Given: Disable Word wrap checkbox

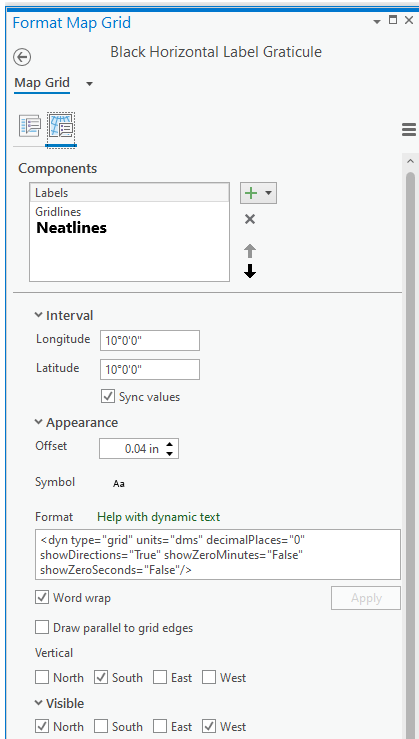Looking at the screenshot, I should pyautogui.click(x=42, y=598).
